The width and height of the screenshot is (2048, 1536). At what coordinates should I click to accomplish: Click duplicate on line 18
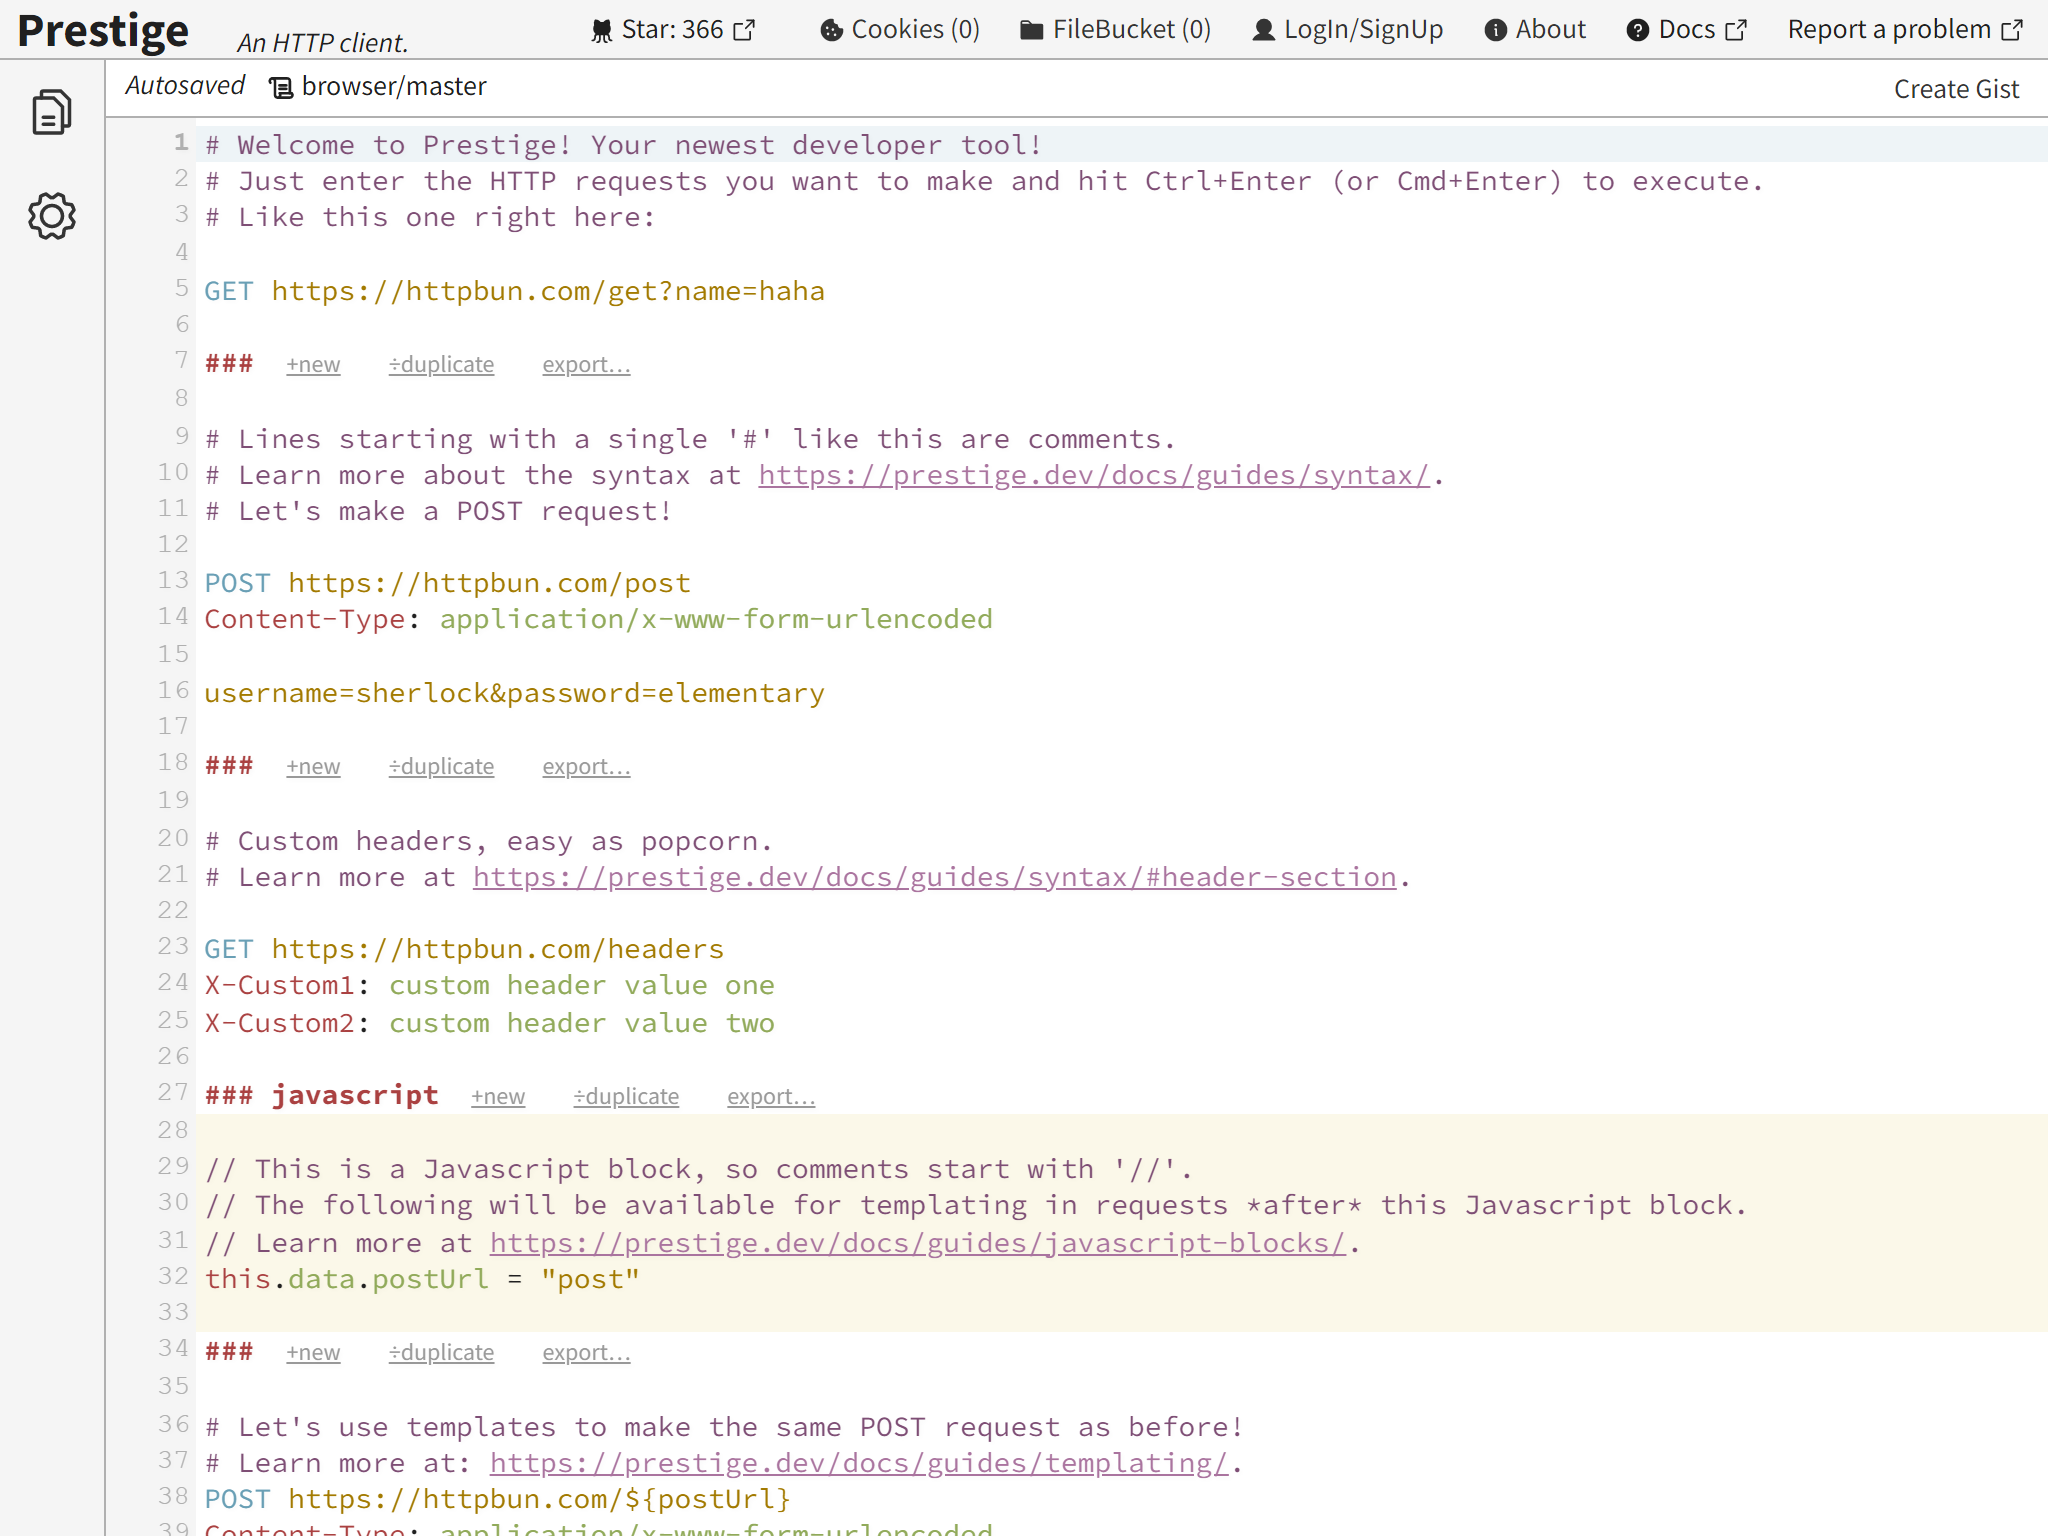pos(441,767)
